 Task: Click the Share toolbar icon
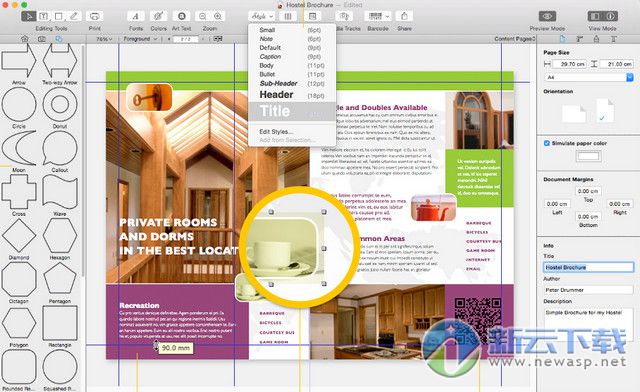[x=404, y=16]
